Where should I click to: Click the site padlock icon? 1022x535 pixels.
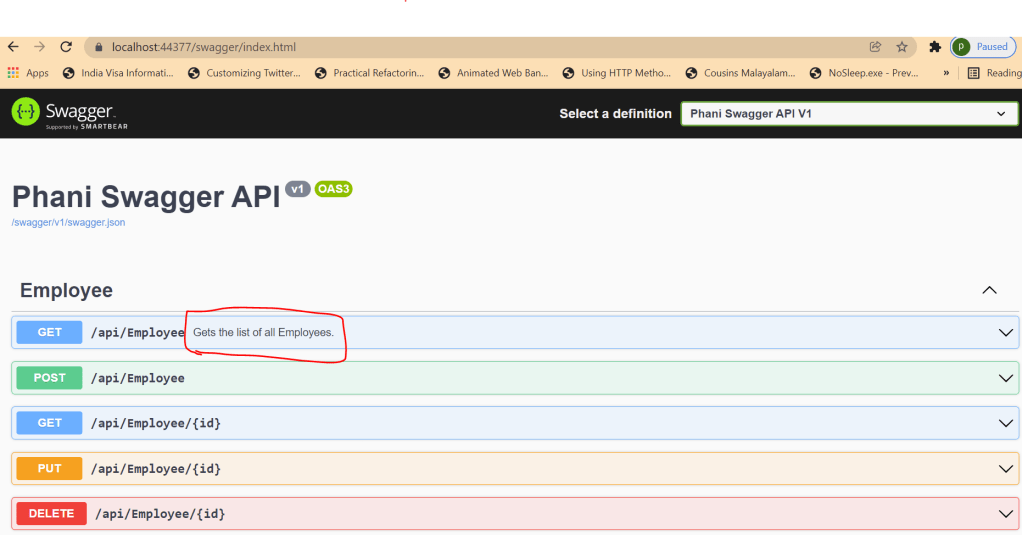[x=98, y=47]
